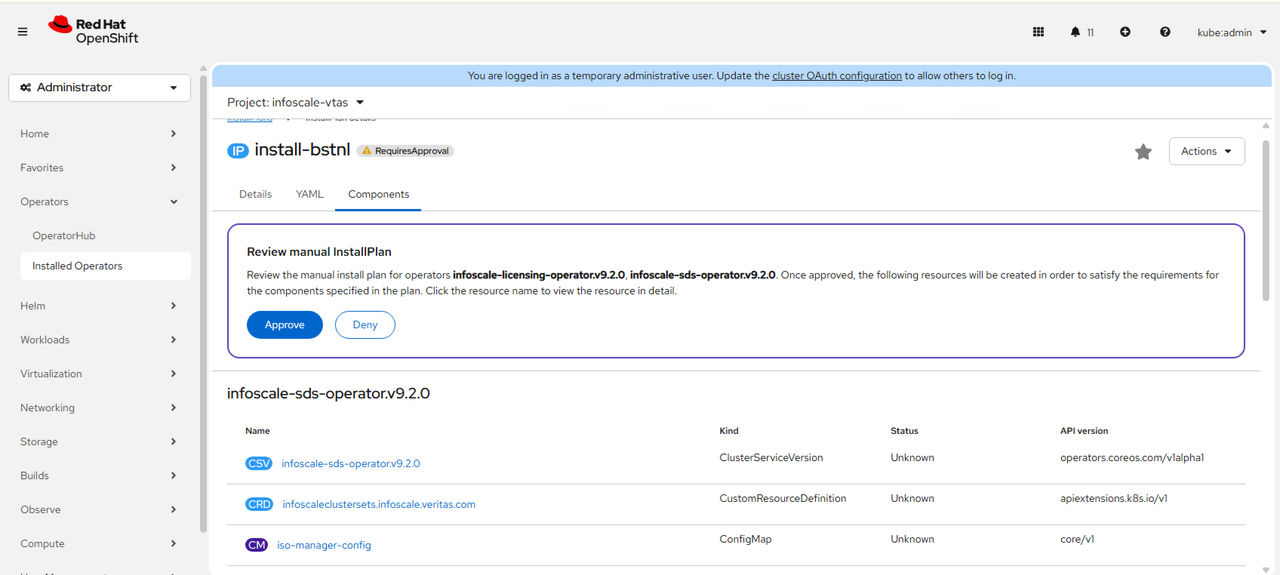This screenshot has width=1280, height=575.
Task: Click the CustomResourceDefinition kind cell
Action: coord(783,498)
